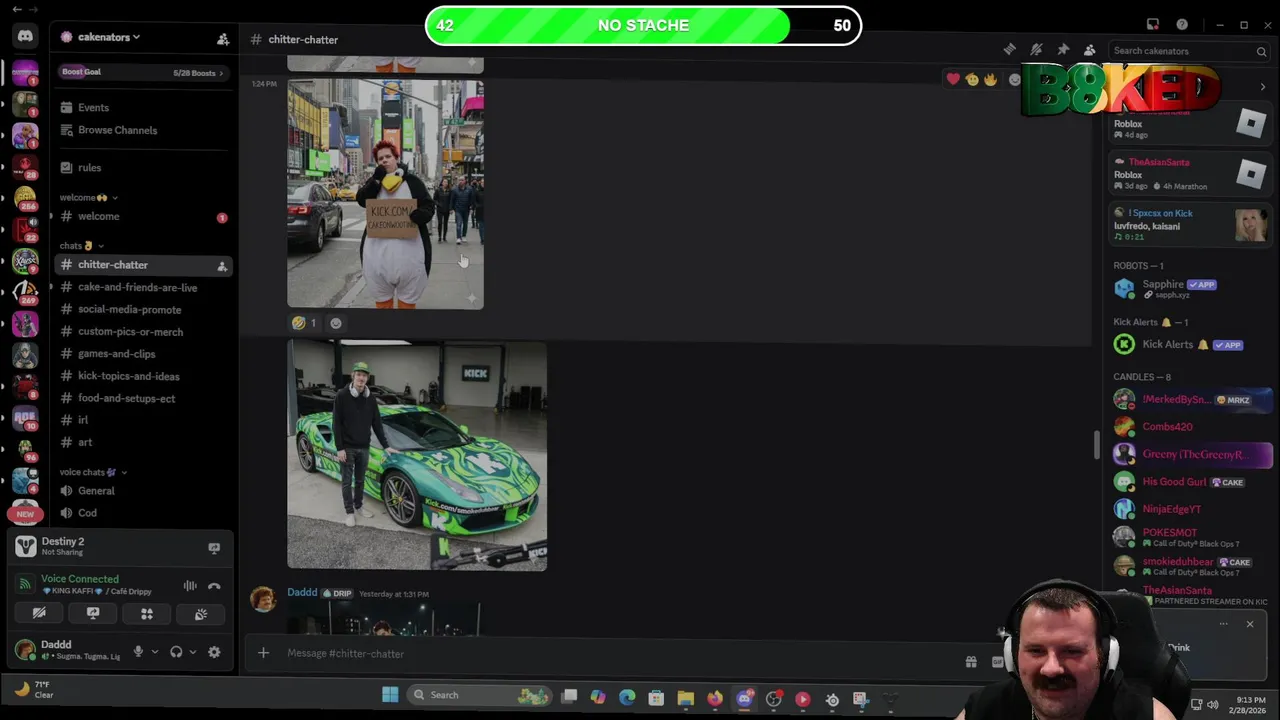Open the art channel
The width and height of the screenshot is (1280, 720).
click(85, 443)
